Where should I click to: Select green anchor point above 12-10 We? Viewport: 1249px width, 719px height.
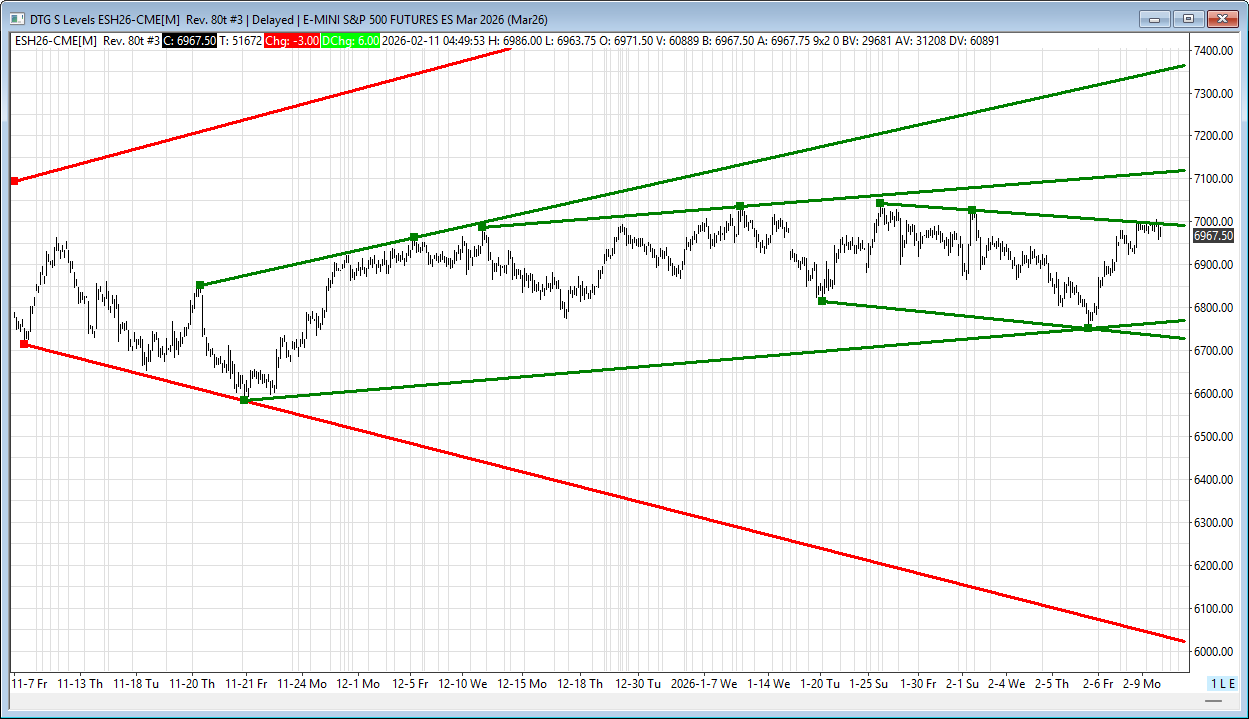click(x=482, y=227)
